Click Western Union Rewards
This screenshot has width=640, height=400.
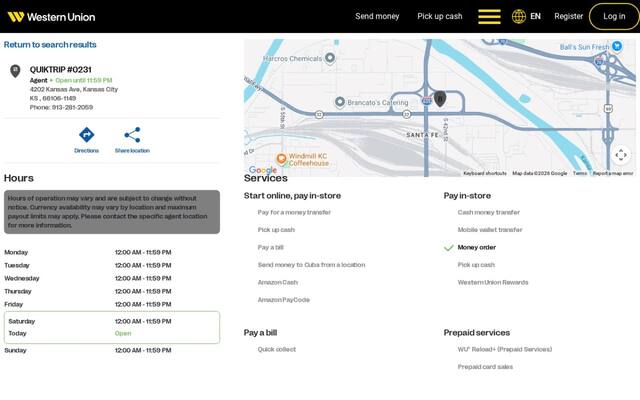click(x=493, y=282)
